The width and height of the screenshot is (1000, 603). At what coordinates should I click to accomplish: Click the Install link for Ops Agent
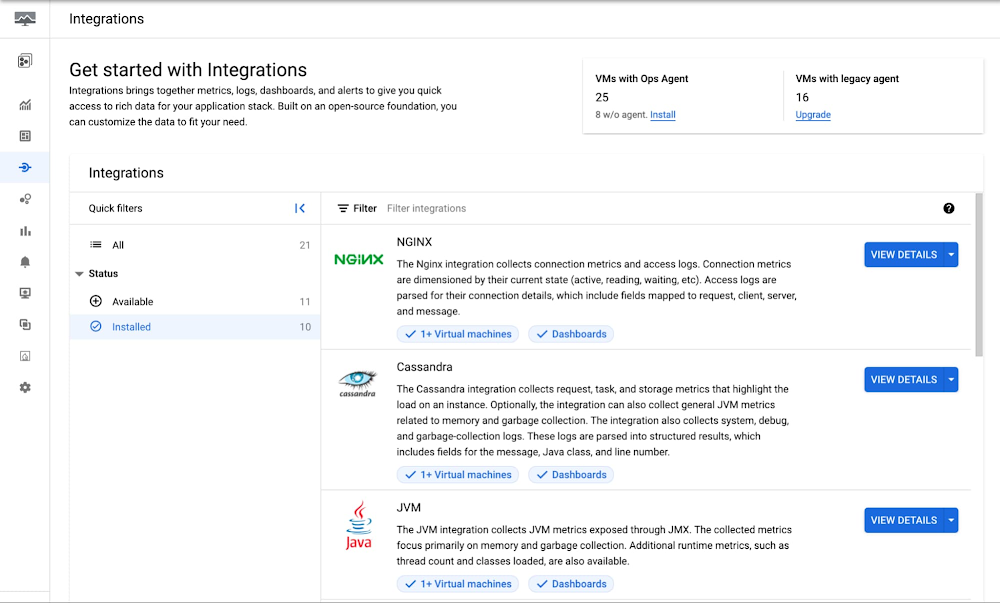click(x=662, y=115)
